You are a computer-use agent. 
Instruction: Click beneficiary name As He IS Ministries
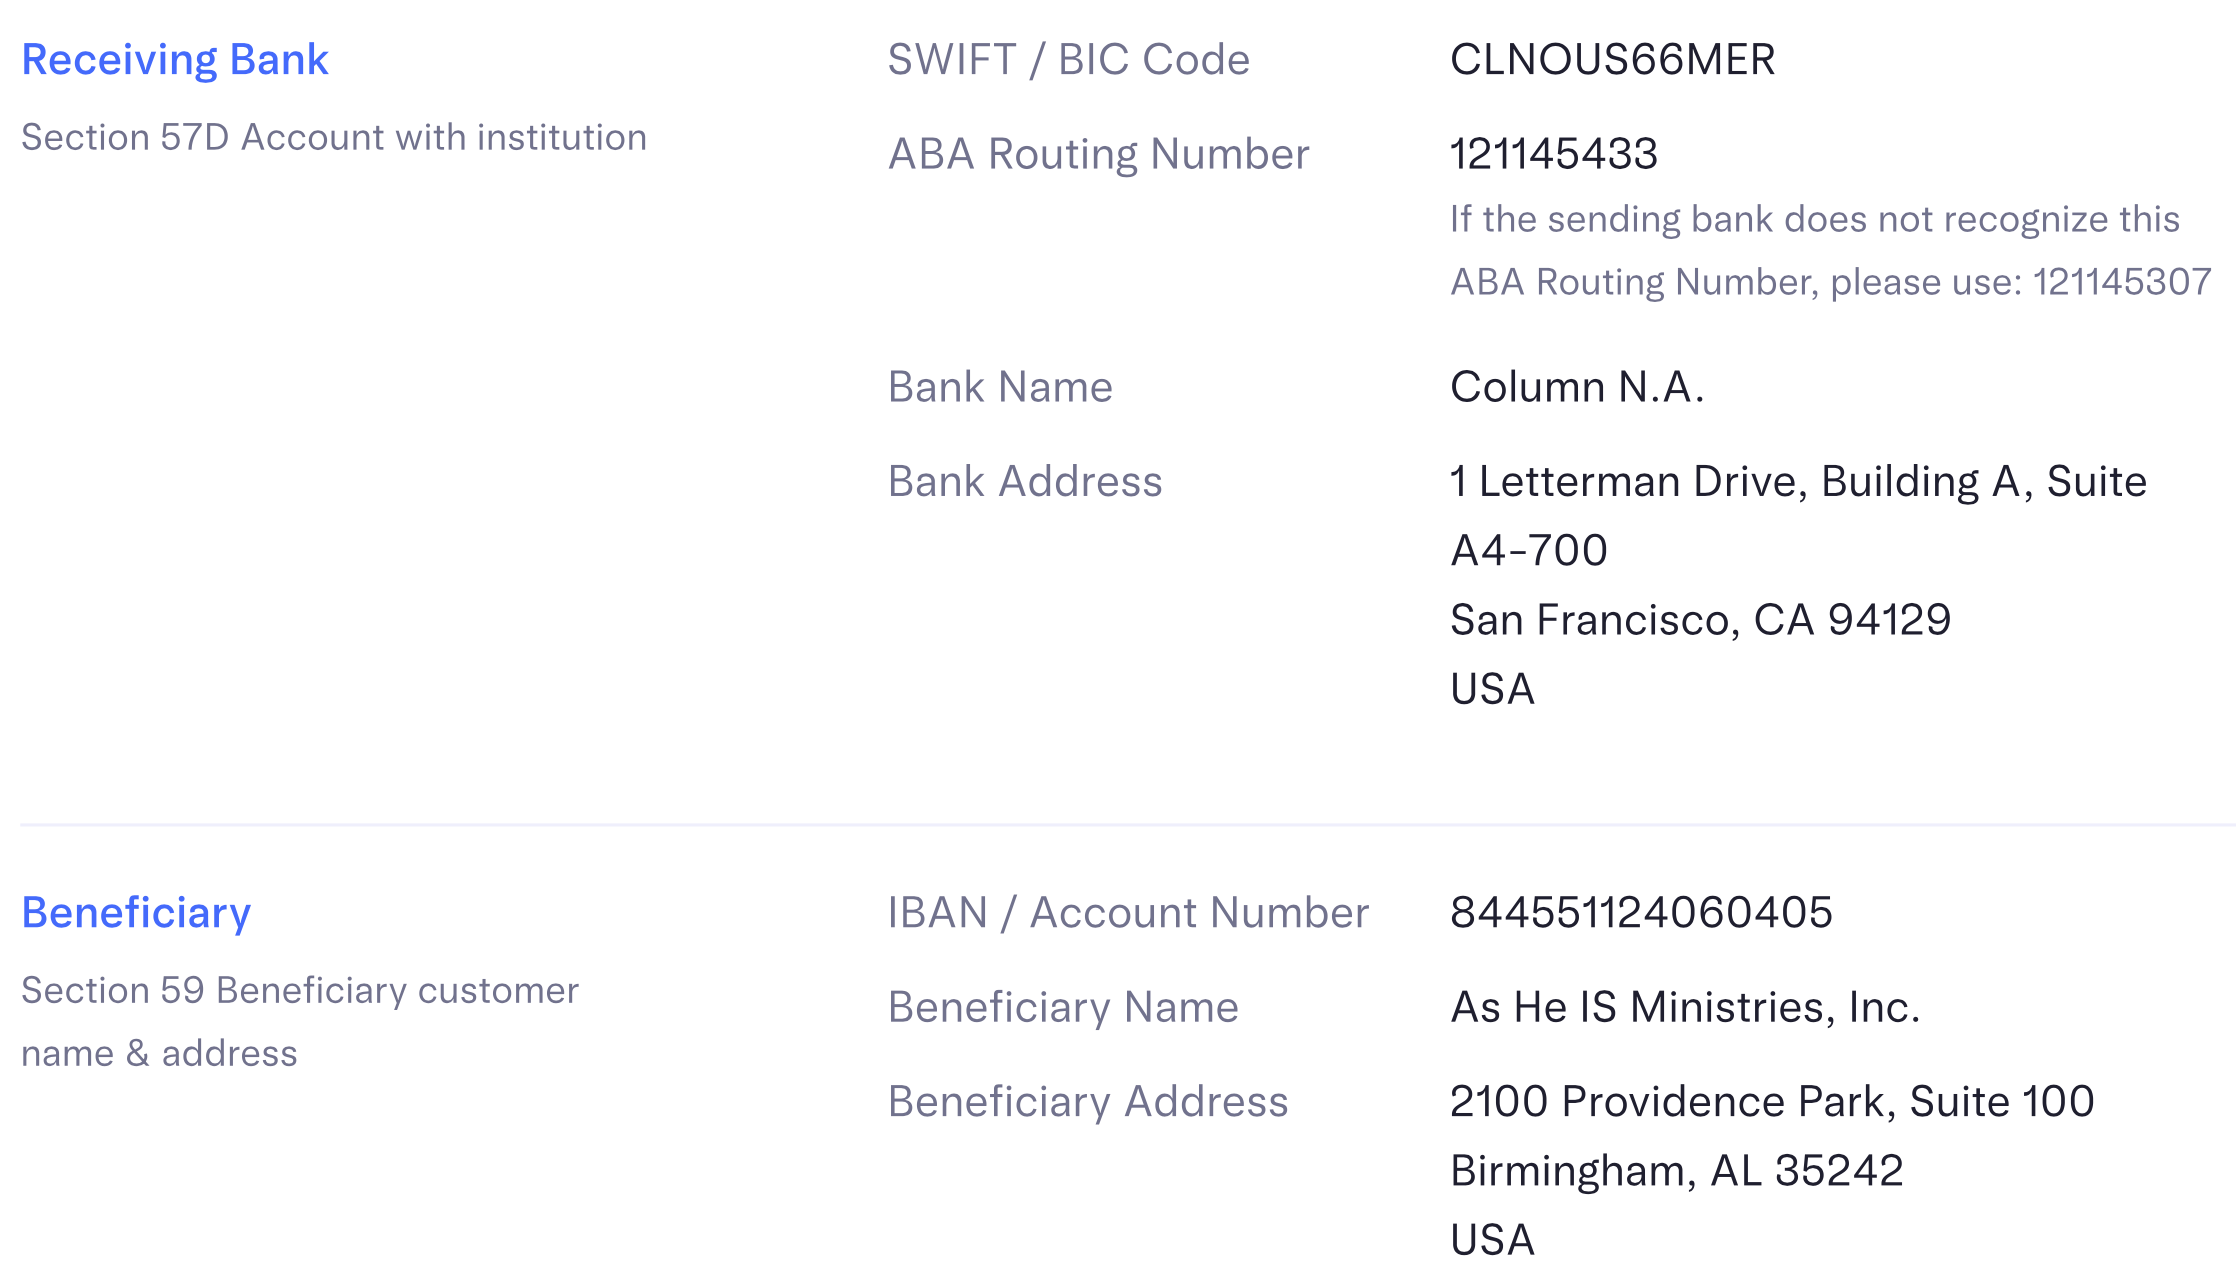(x=1684, y=1007)
